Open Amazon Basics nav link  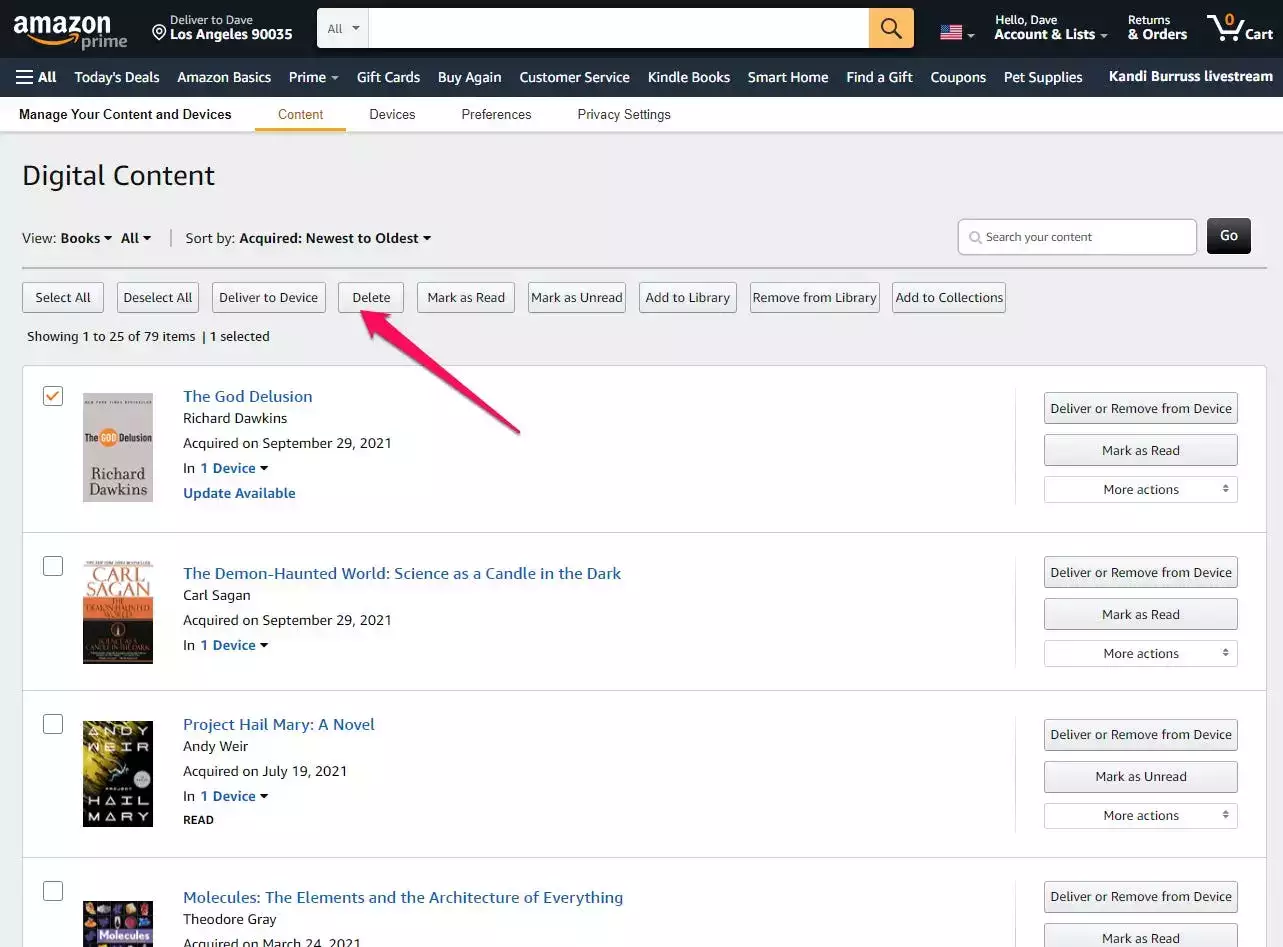(224, 77)
